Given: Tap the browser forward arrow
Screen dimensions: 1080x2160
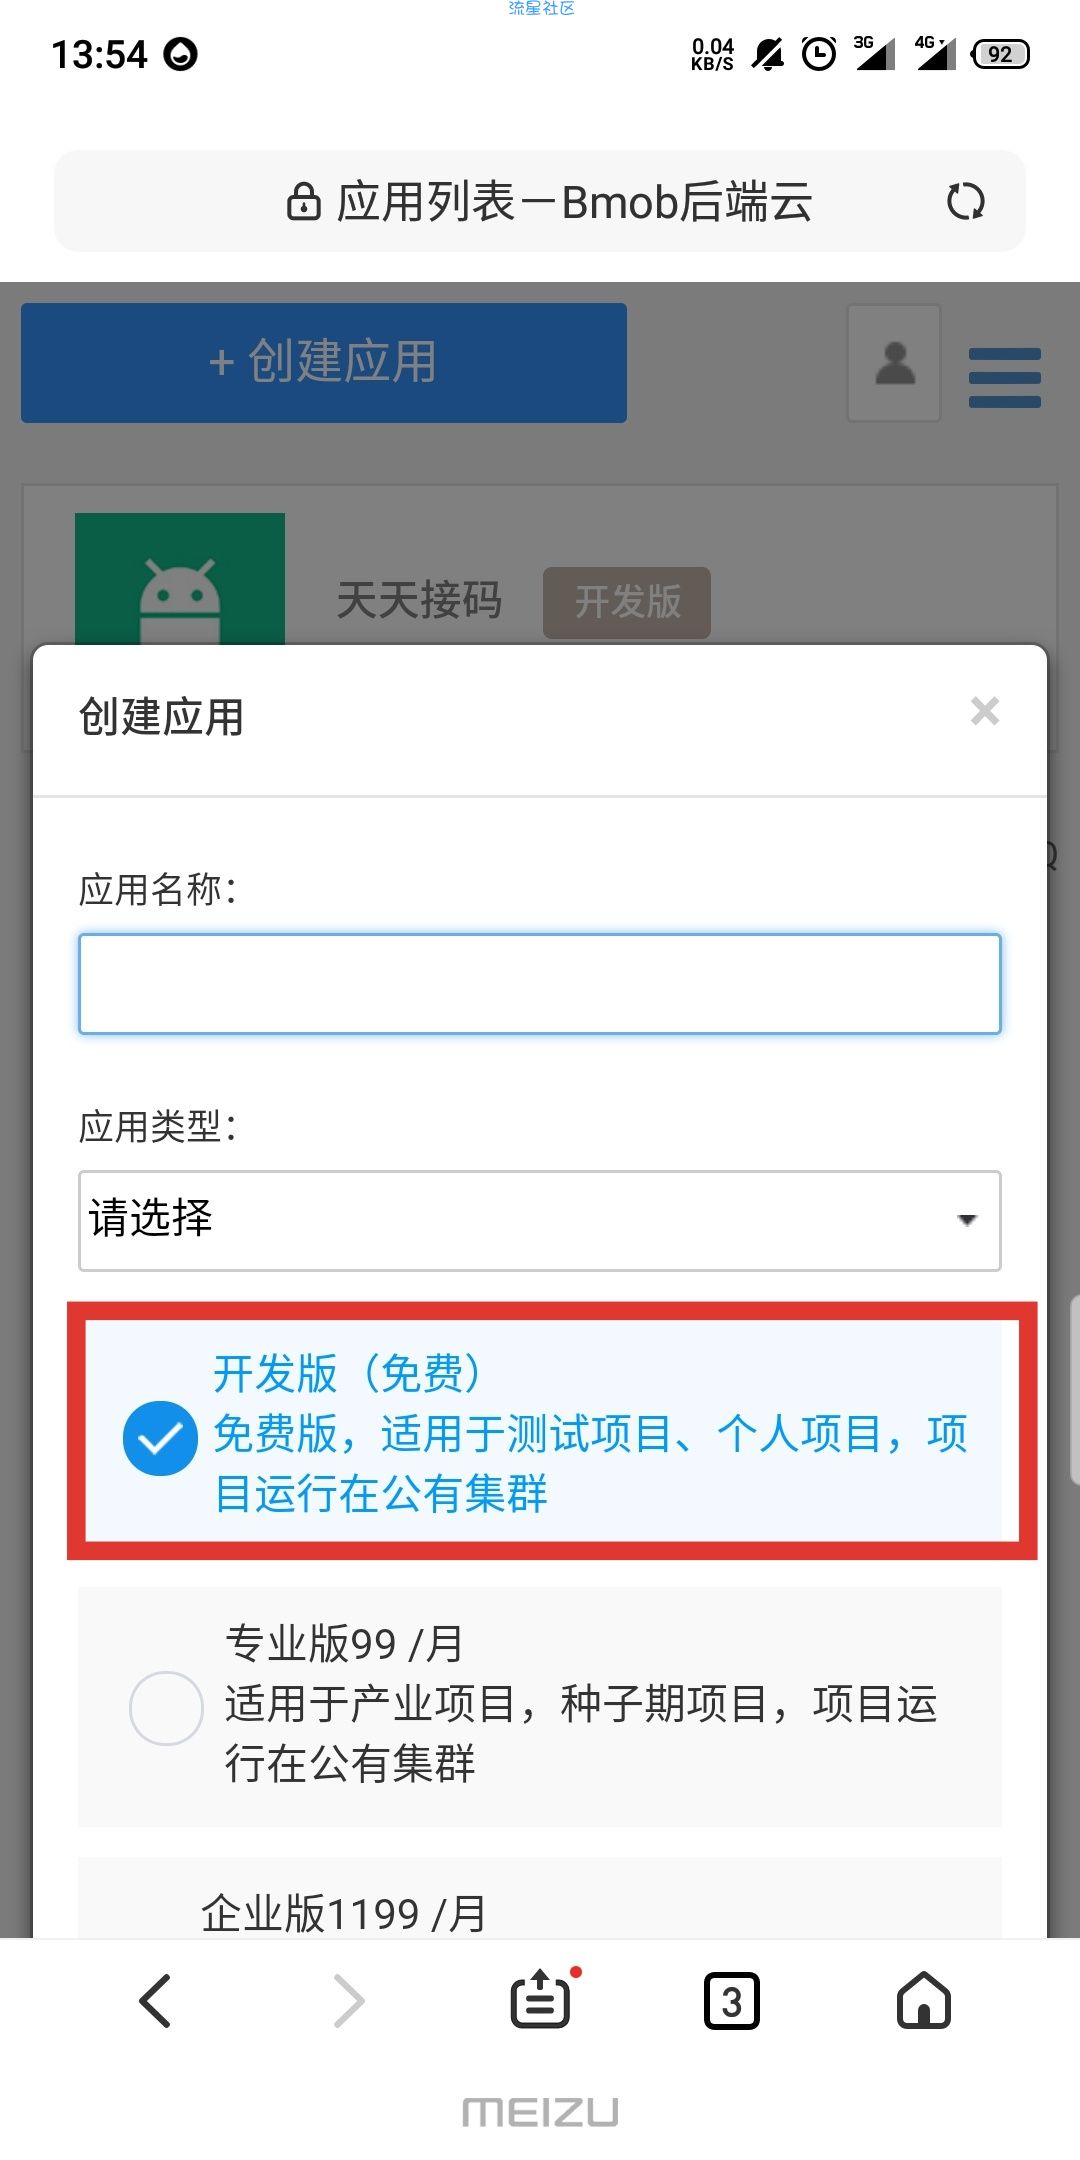Looking at the screenshot, I should [348, 2001].
